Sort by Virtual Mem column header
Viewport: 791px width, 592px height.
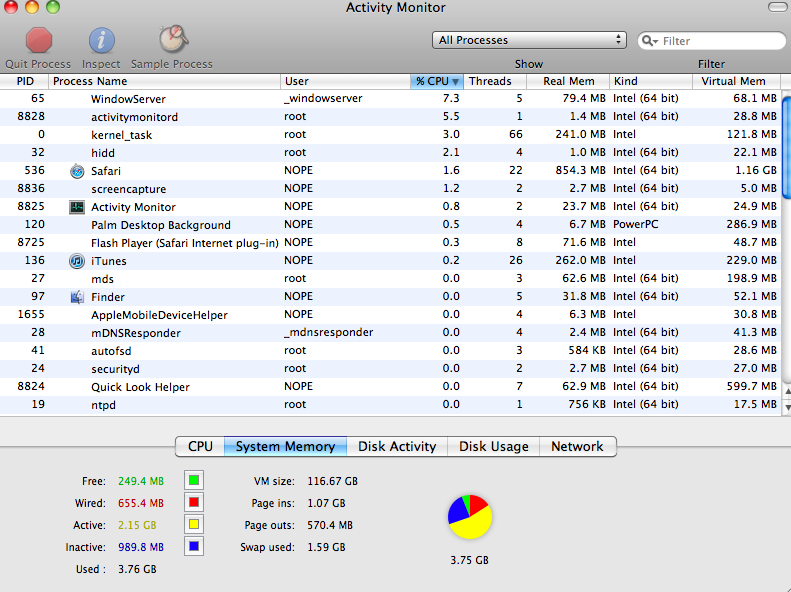(737, 81)
